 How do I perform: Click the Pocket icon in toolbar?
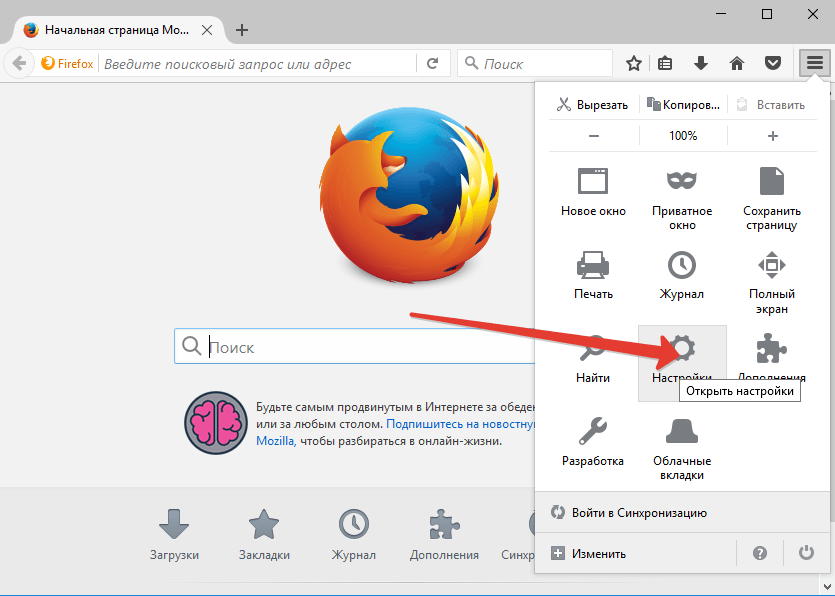coord(773,63)
